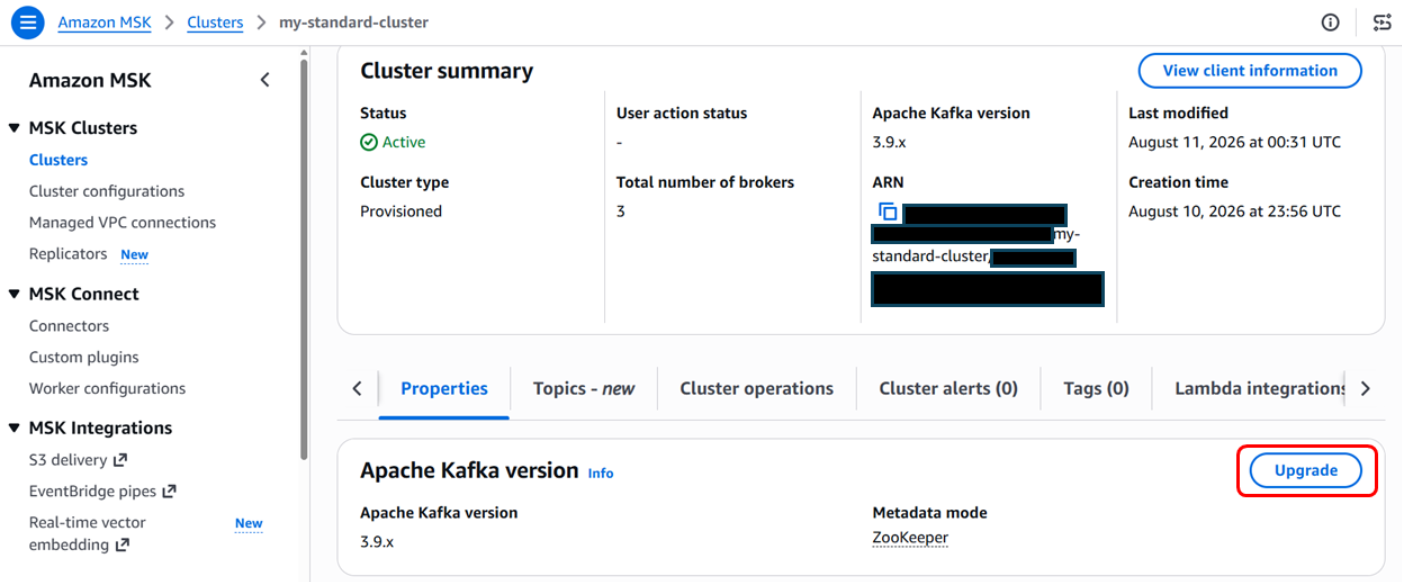Click the external link icon beside S3 delivery
Image resolution: width=1402 pixels, height=582 pixels.
pos(120,460)
